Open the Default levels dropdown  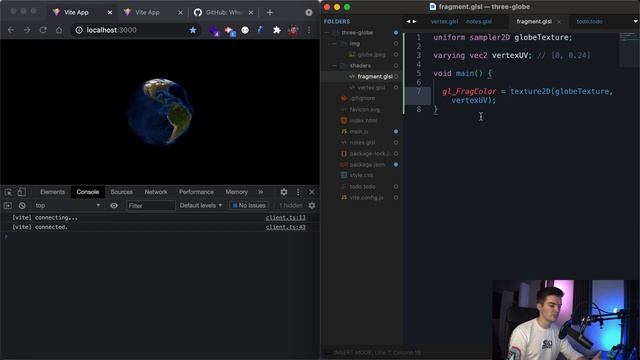pyautogui.click(x=201, y=206)
